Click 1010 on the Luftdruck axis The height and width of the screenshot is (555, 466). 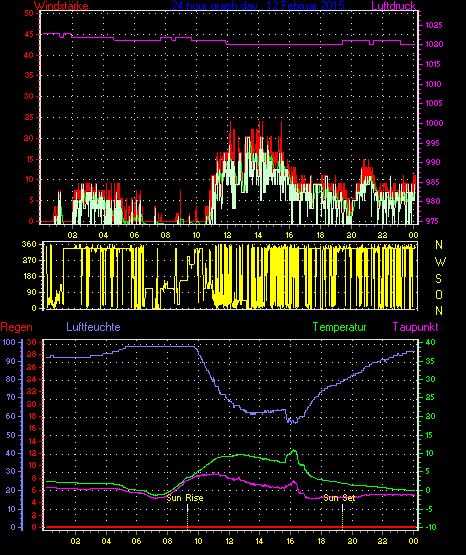point(434,84)
